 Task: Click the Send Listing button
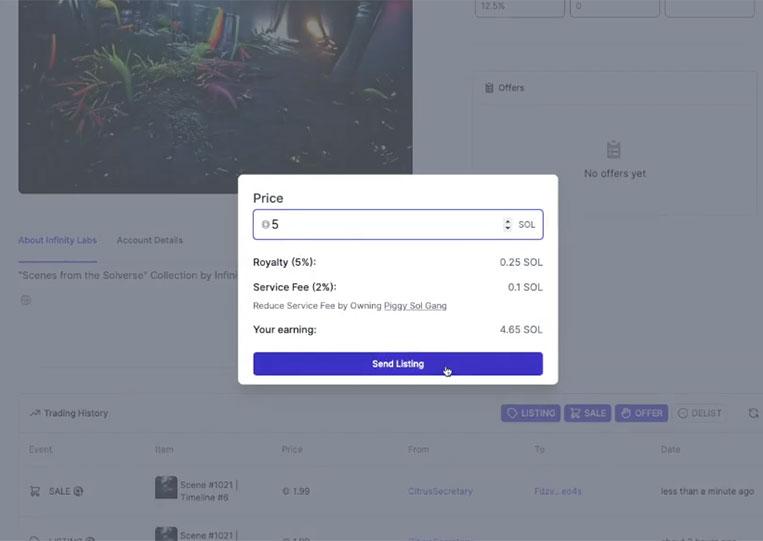coord(398,363)
